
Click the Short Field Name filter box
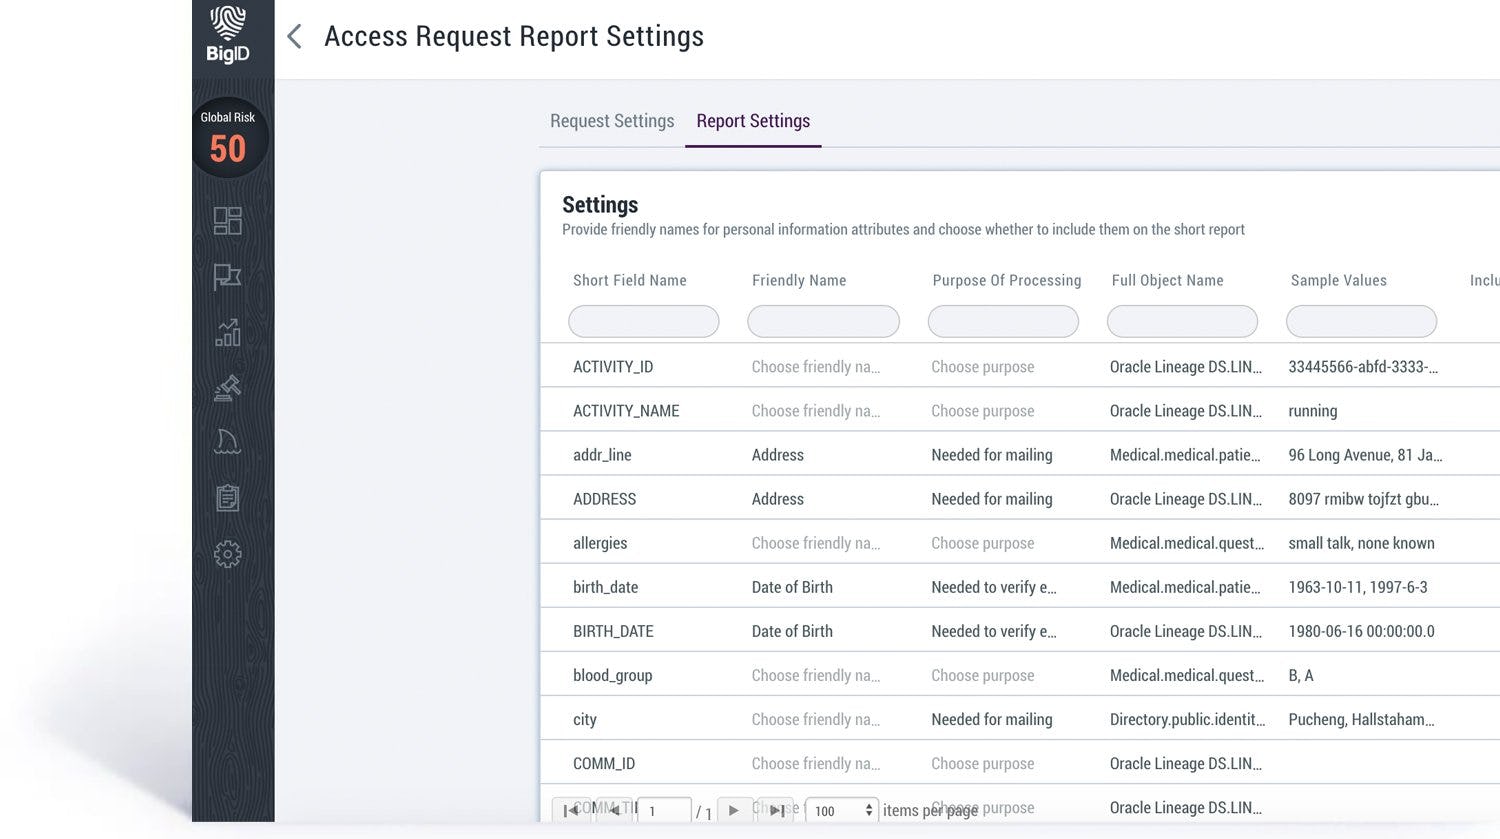pyautogui.click(x=643, y=320)
